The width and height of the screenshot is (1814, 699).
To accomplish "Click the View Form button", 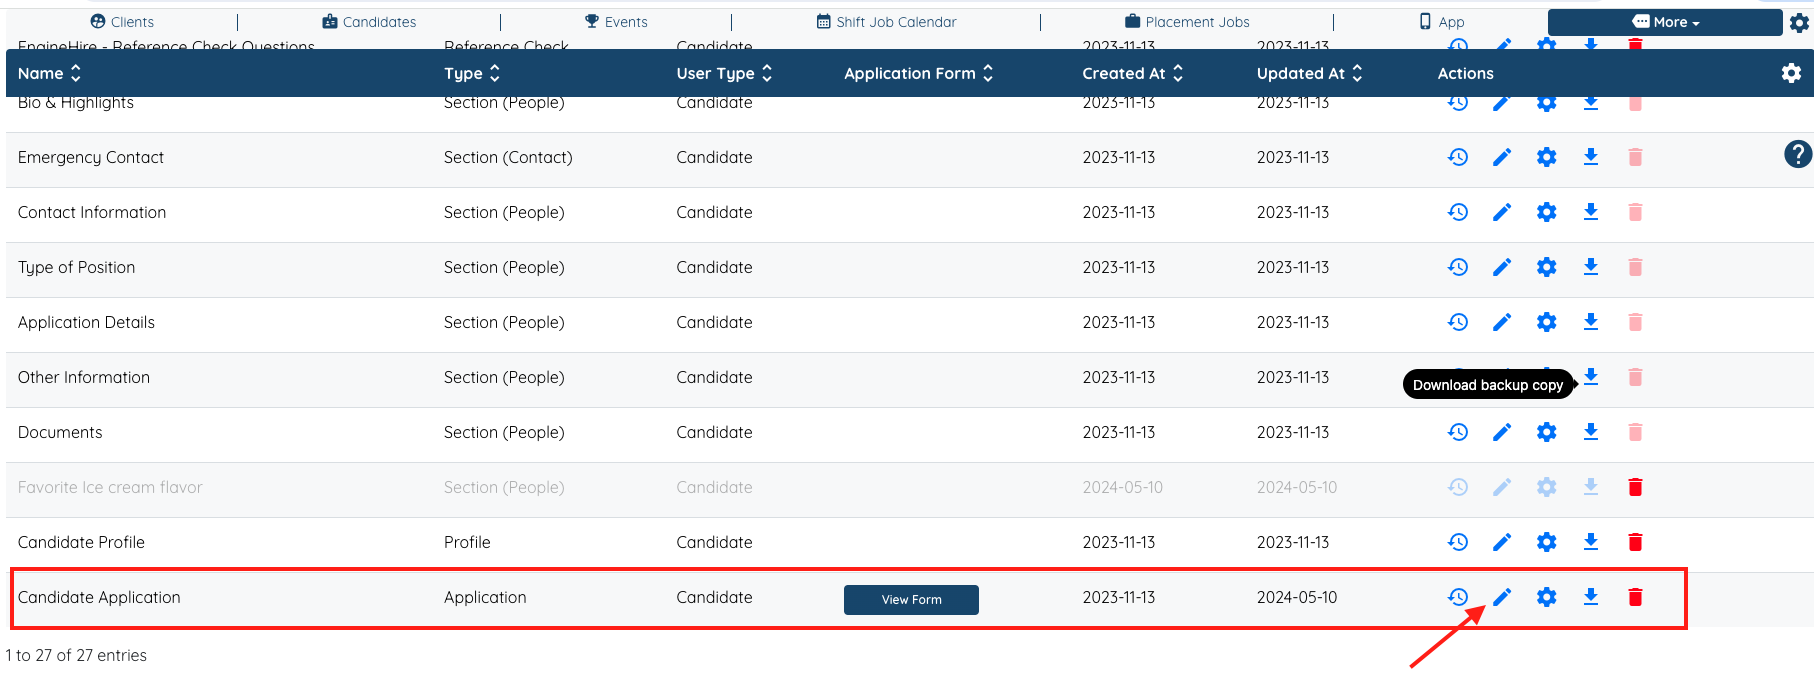I will coord(911,600).
